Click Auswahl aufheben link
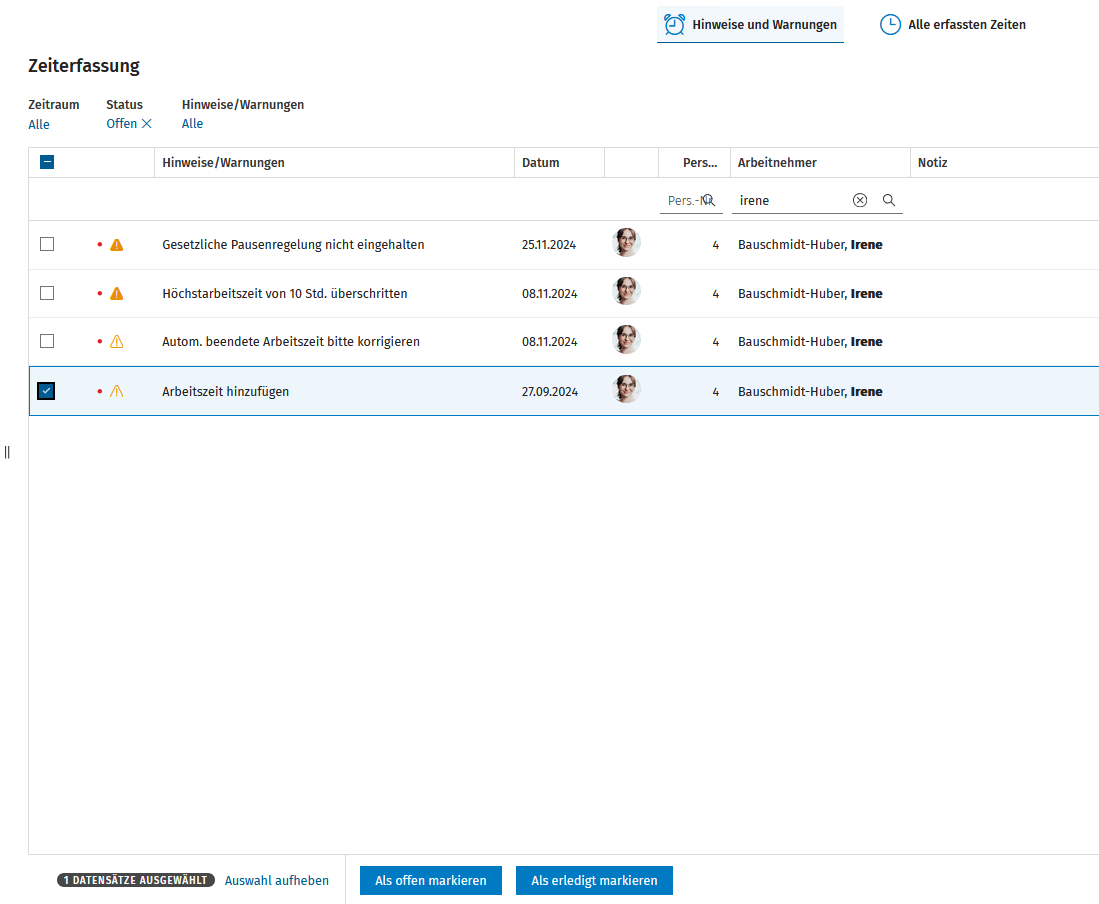 [x=276, y=881]
